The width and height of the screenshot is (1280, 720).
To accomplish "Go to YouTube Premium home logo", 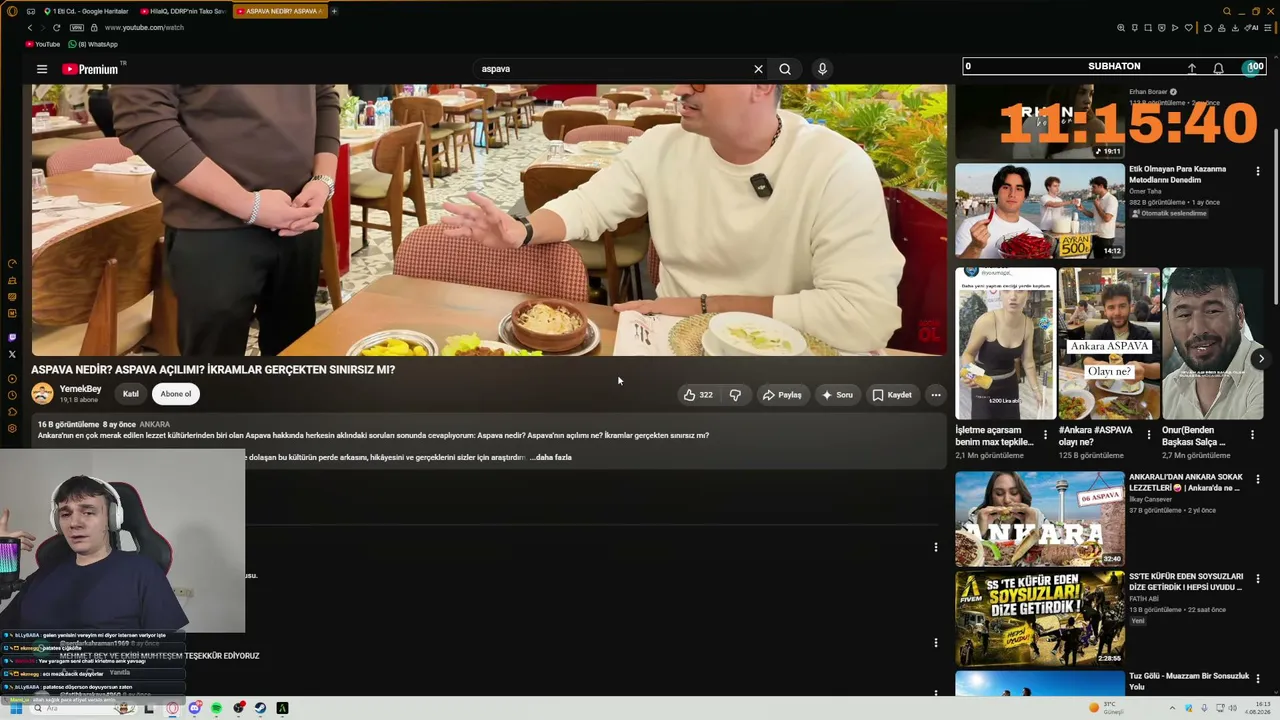I will click(x=91, y=69).
